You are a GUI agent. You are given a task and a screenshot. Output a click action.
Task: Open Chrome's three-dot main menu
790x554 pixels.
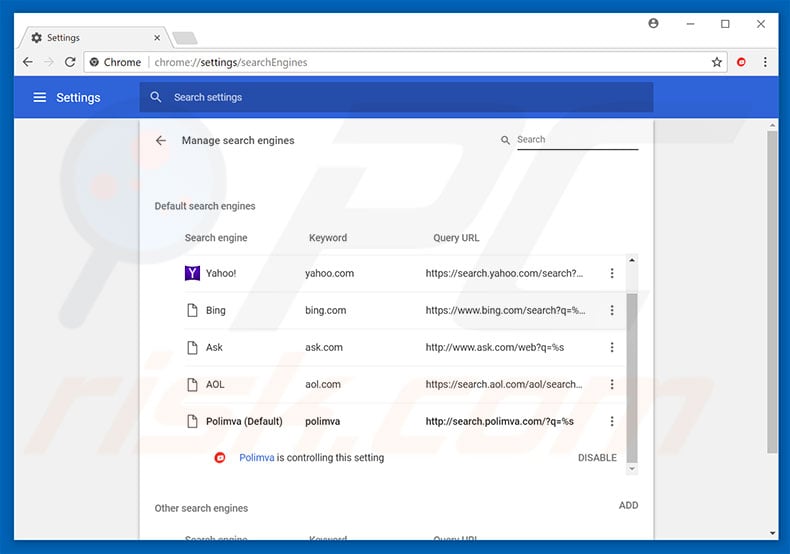[x=765, y=62]
